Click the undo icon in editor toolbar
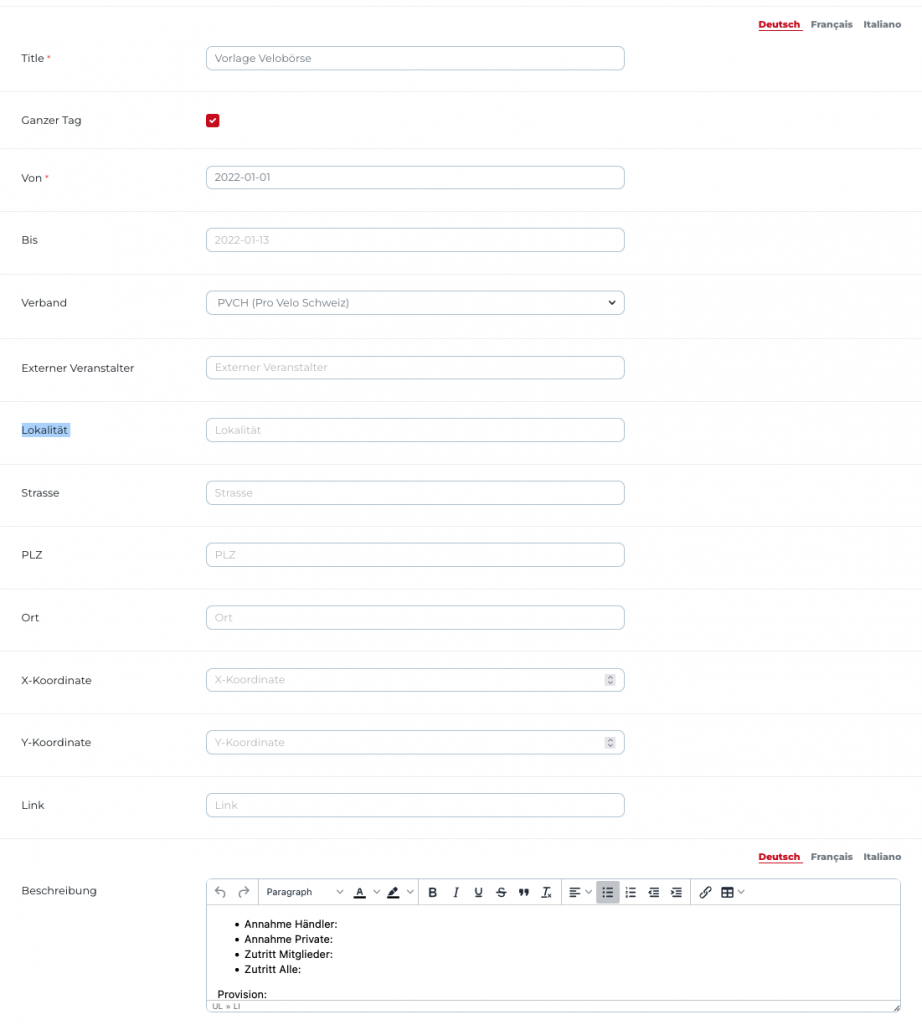This screenshot has height=1030, width=922. (x=221, y=892)
